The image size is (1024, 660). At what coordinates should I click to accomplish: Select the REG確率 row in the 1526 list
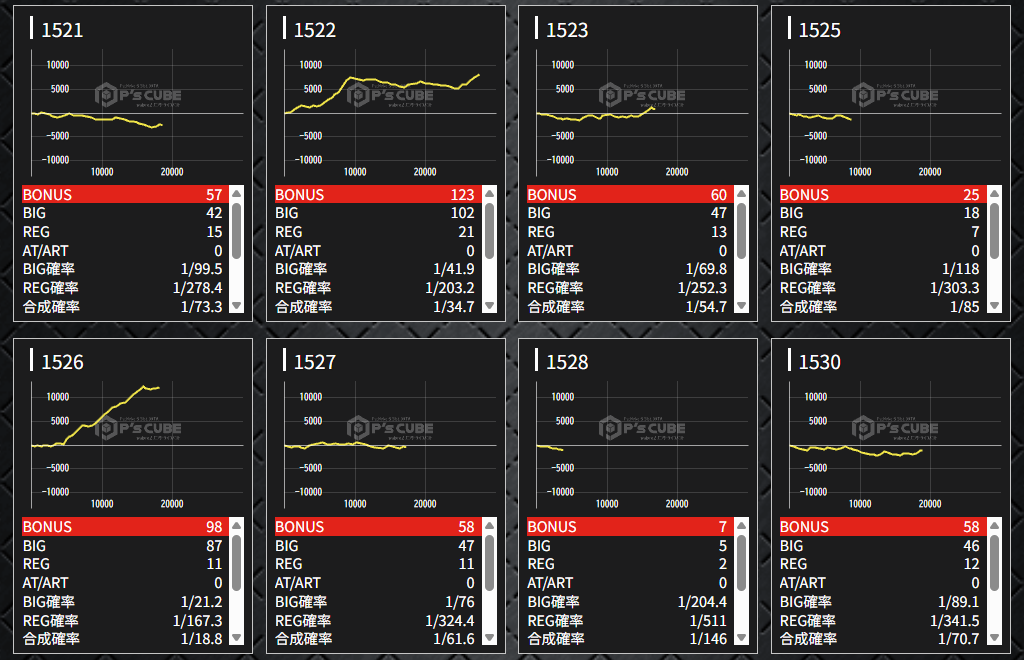click(122, 620)
